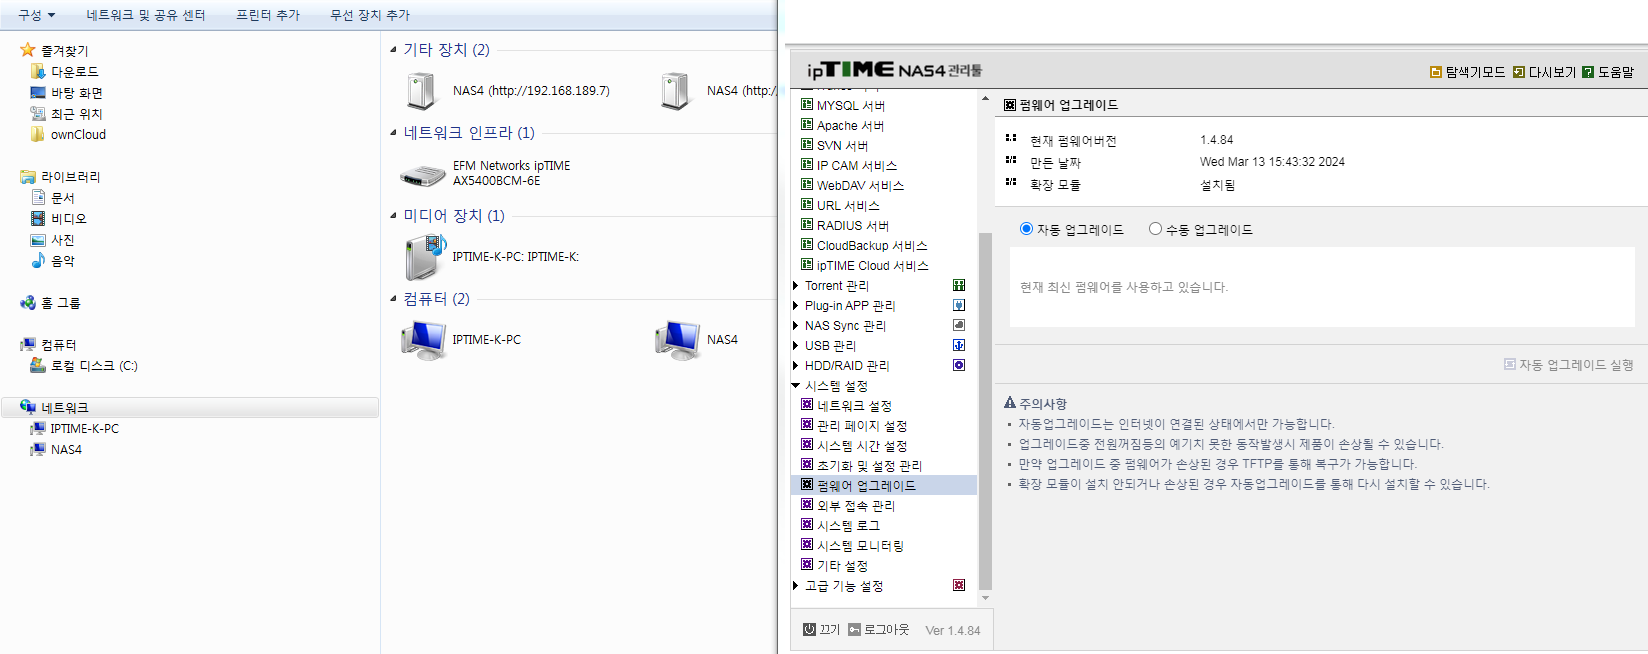Image resolution: width=1648 pixels, height=654 pixels.
Task: Open the first NAS4 device at http://192.168.189.7
Action: [423, 91]
